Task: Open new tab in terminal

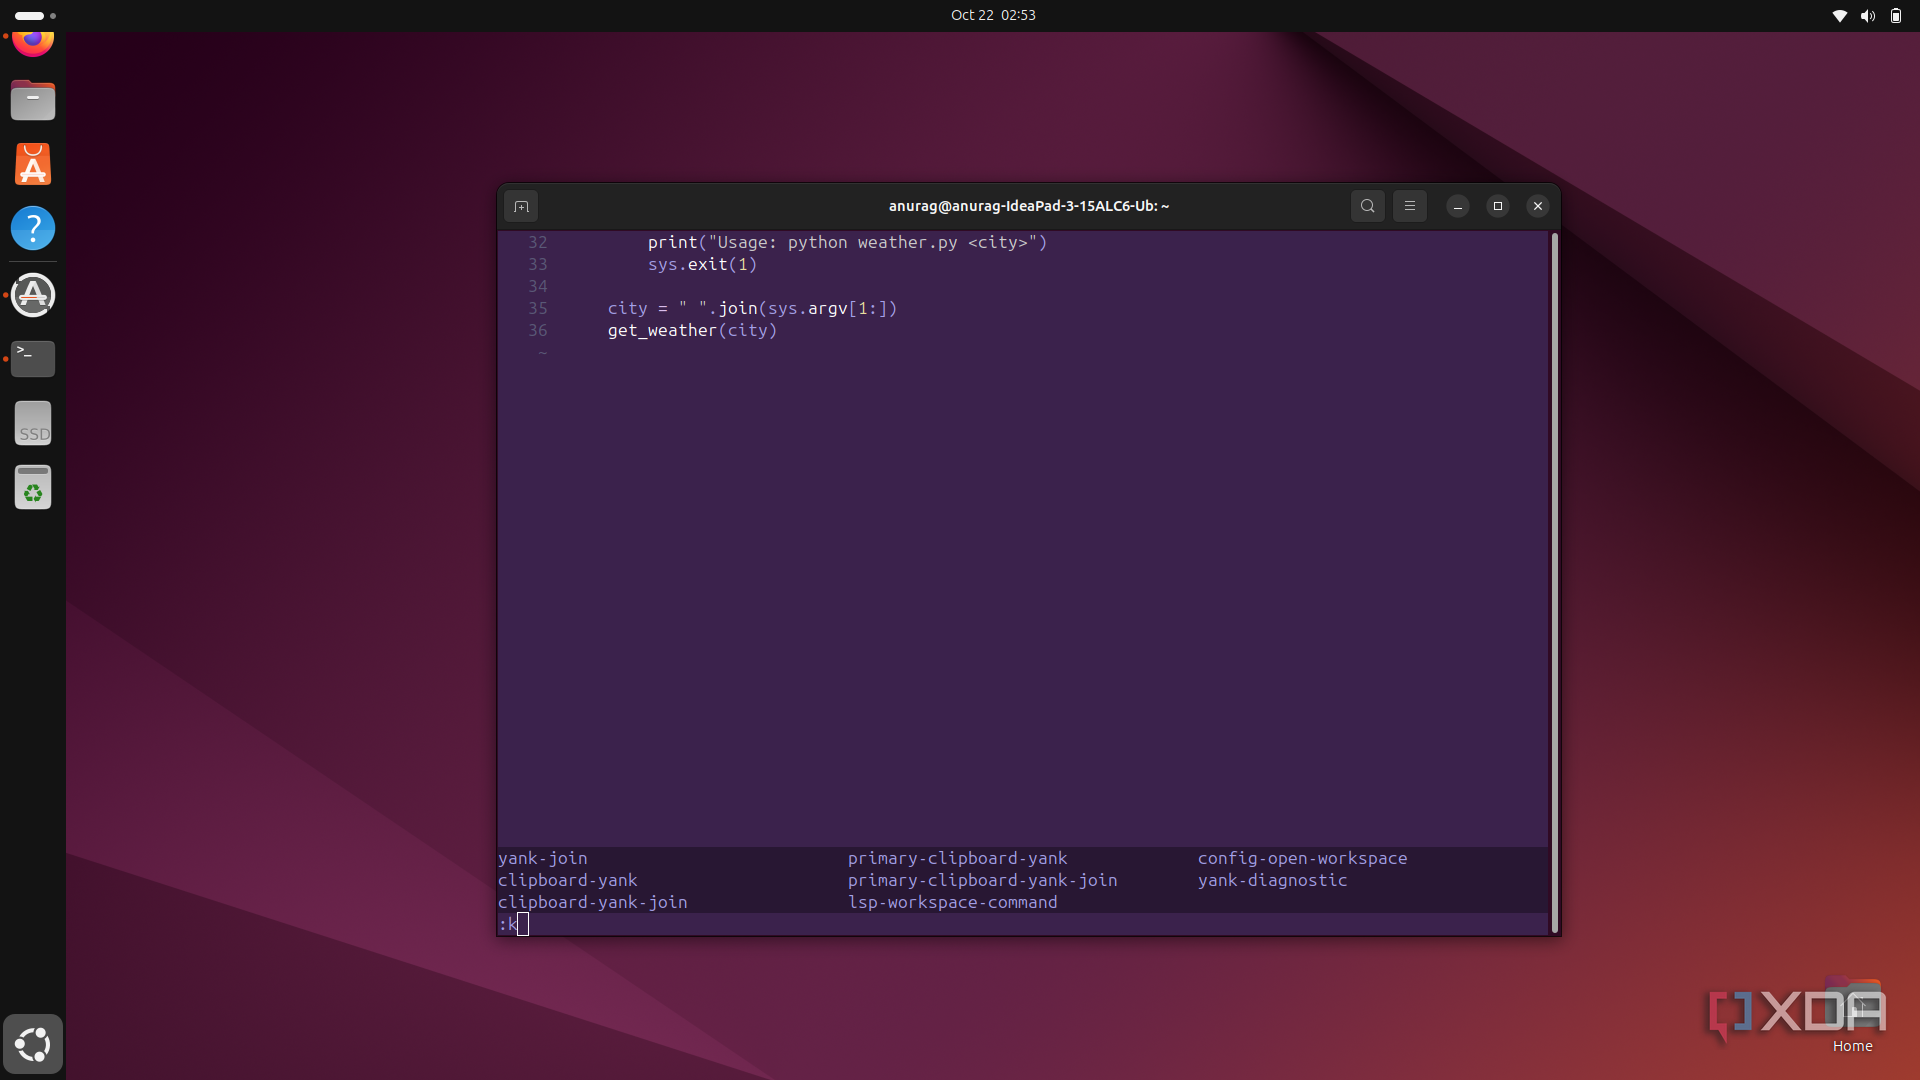Action: tap(521, 206)
